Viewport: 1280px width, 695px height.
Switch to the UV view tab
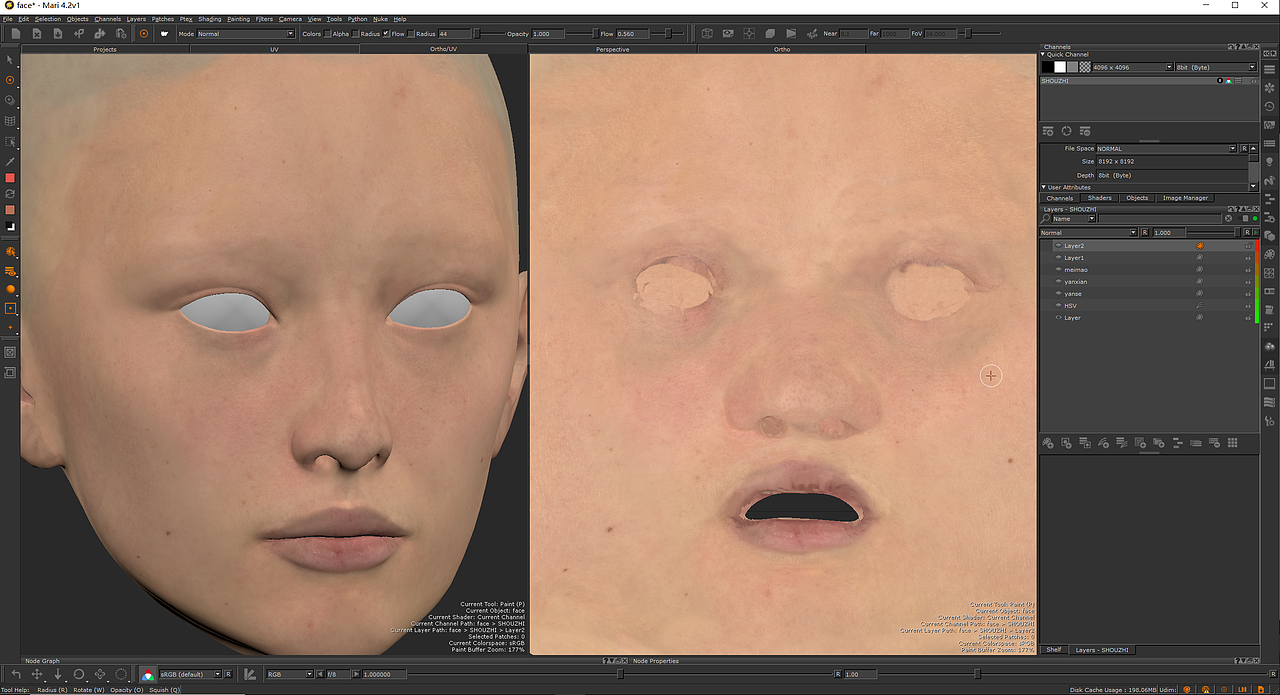point(274,49)
